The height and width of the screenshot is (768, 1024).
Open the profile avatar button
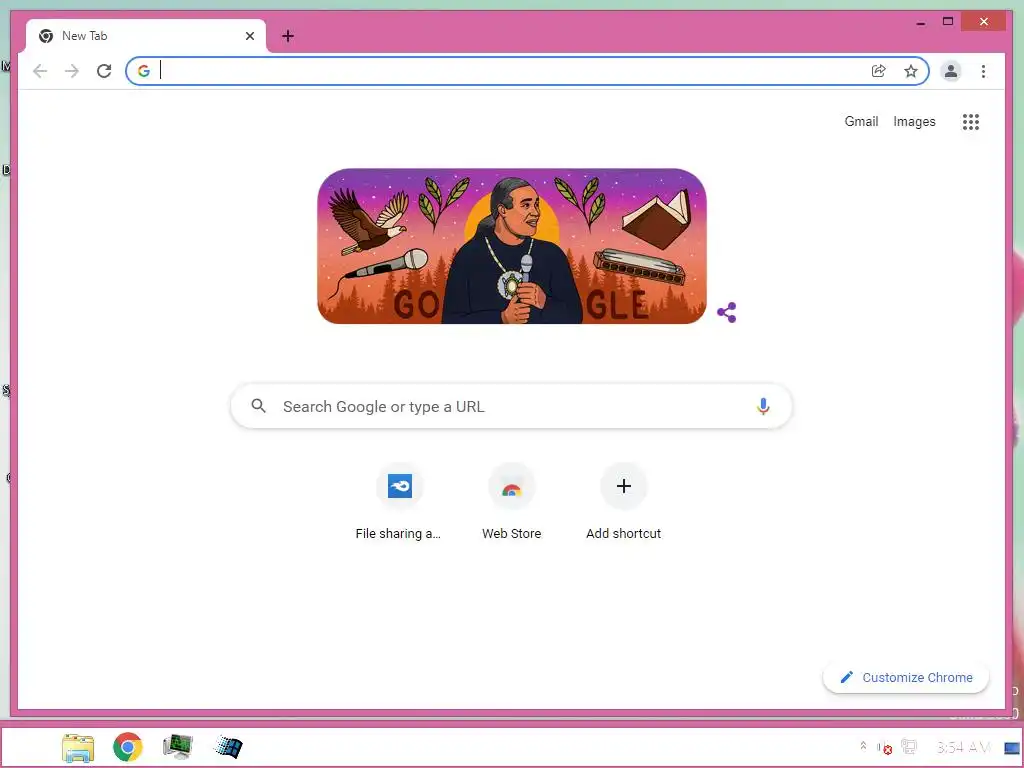tap(951, 71)
